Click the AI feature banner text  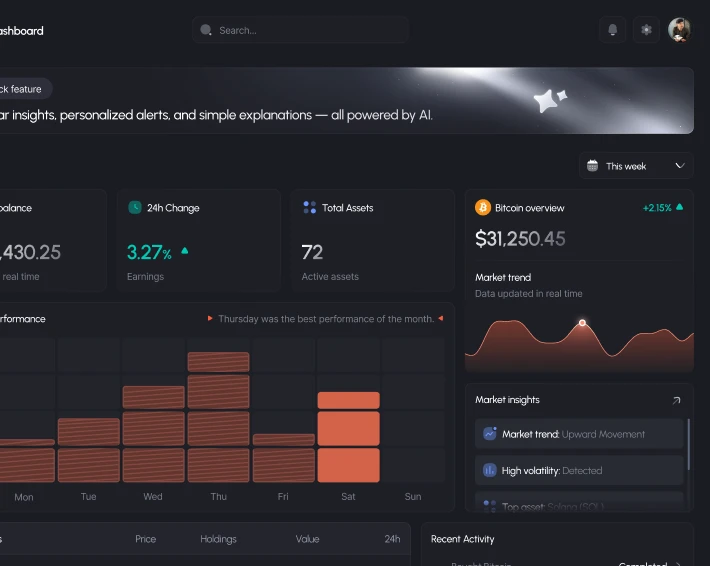[x=216, y=115]
